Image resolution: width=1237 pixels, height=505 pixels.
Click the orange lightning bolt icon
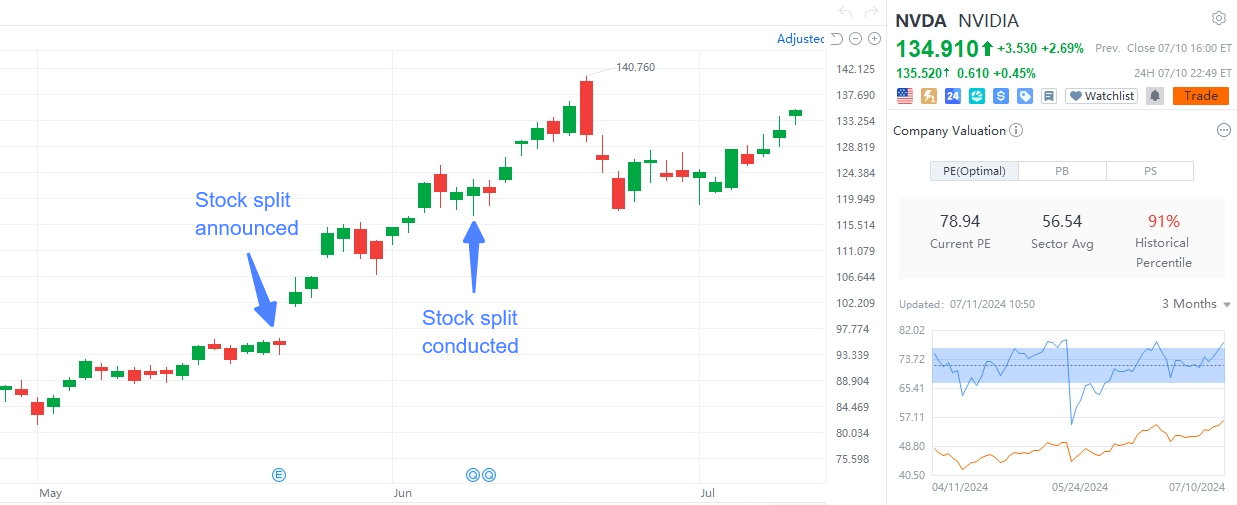click(x=929, y=96)
